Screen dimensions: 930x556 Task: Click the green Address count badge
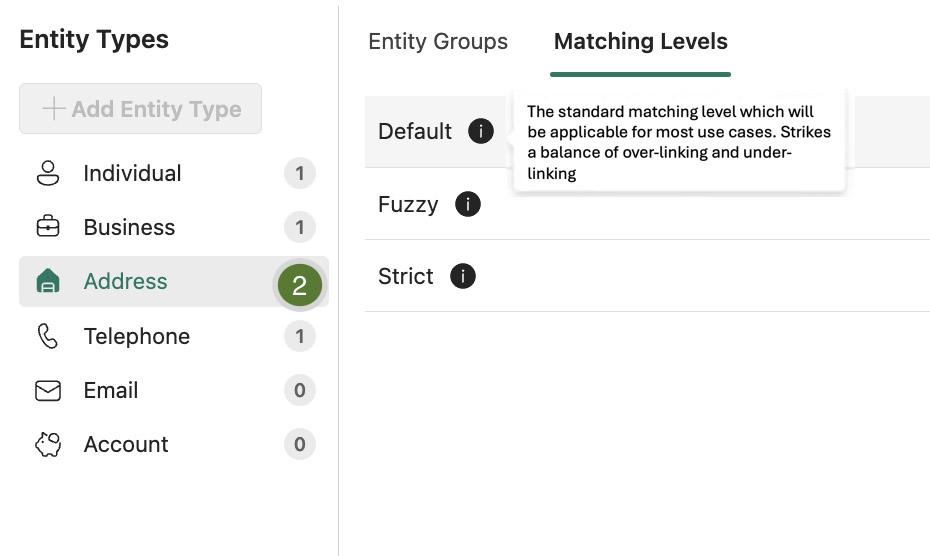pyautogui.click(x=300, y=285)
